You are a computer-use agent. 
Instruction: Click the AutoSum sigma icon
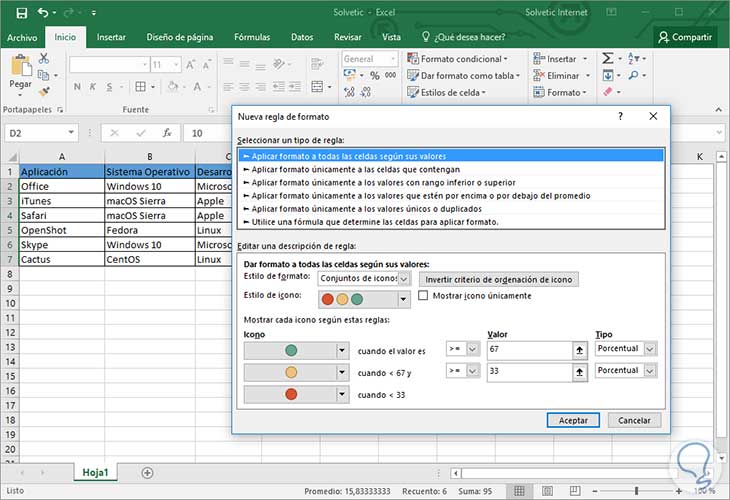(x=607, y=59)
